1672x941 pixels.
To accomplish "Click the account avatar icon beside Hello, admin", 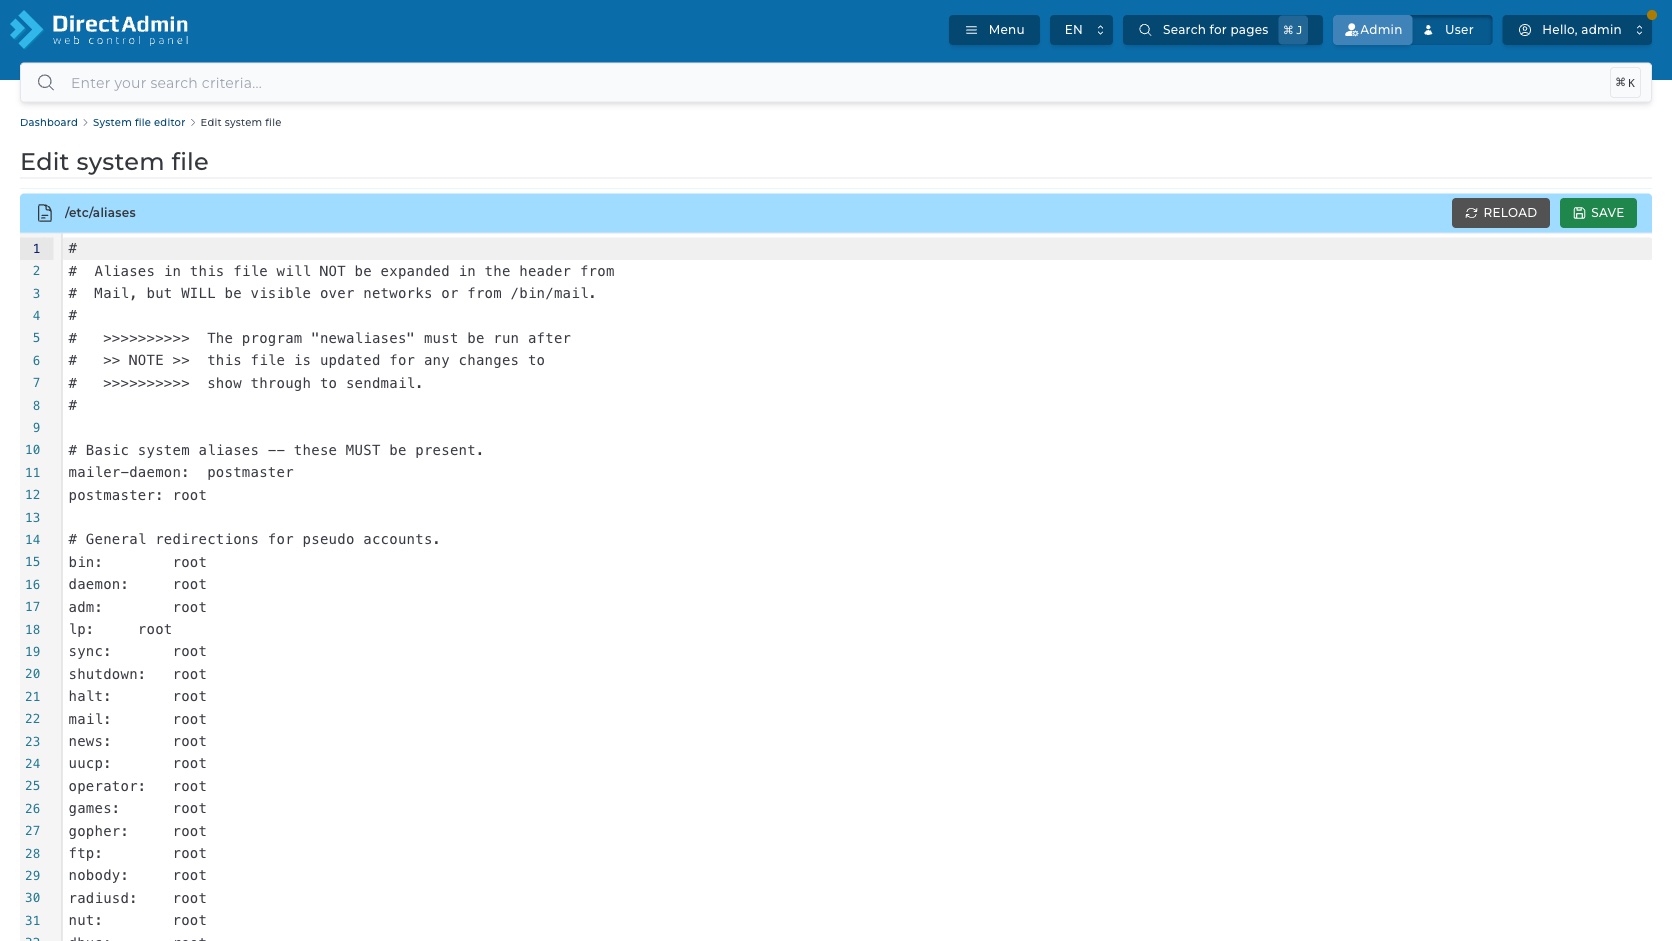I will coord(1525,30).
